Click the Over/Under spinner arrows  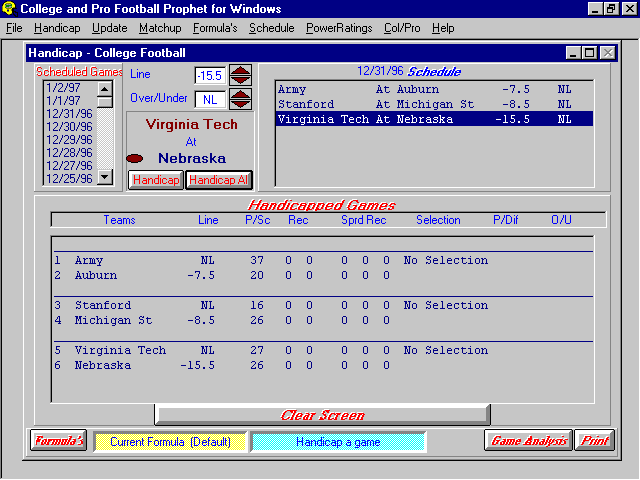pyautogui.click(x=240, y=99)
